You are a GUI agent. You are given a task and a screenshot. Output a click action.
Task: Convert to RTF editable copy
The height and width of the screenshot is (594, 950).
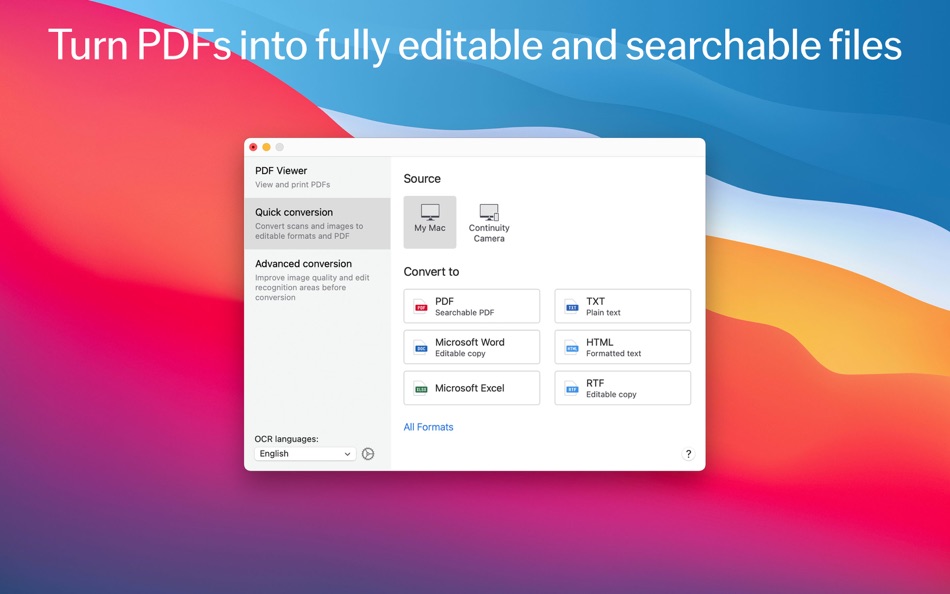tap(622, 388)
